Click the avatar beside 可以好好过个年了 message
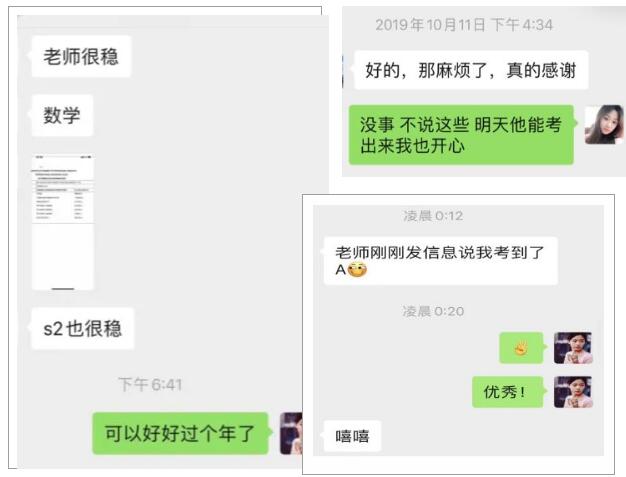The height and width of the screenshot is (477, 626). (x=291, y=433)
